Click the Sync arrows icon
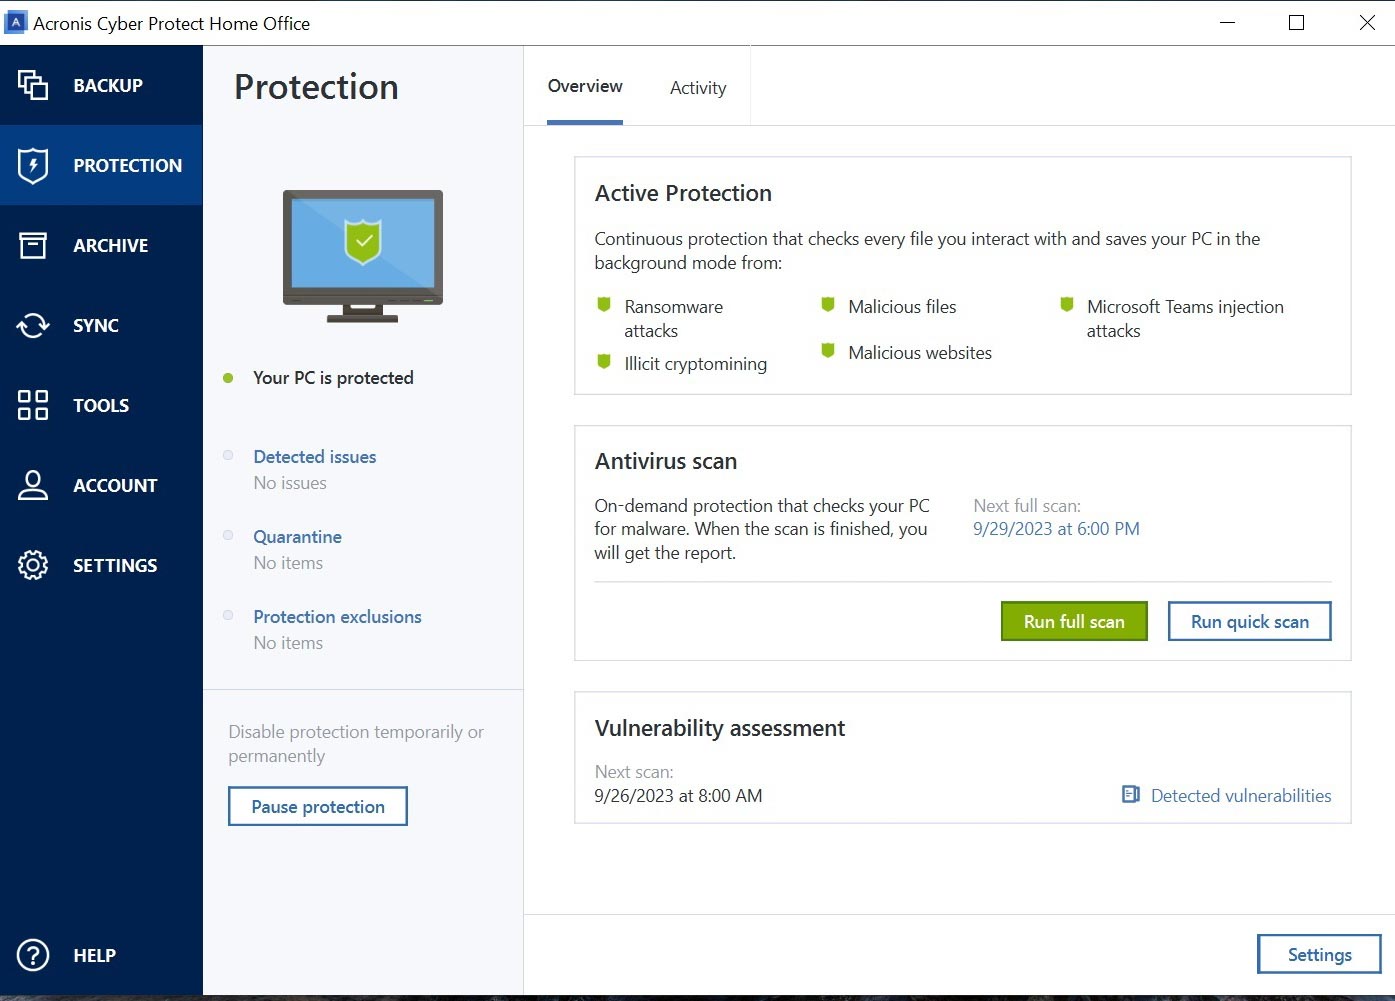 pos(33,325)
